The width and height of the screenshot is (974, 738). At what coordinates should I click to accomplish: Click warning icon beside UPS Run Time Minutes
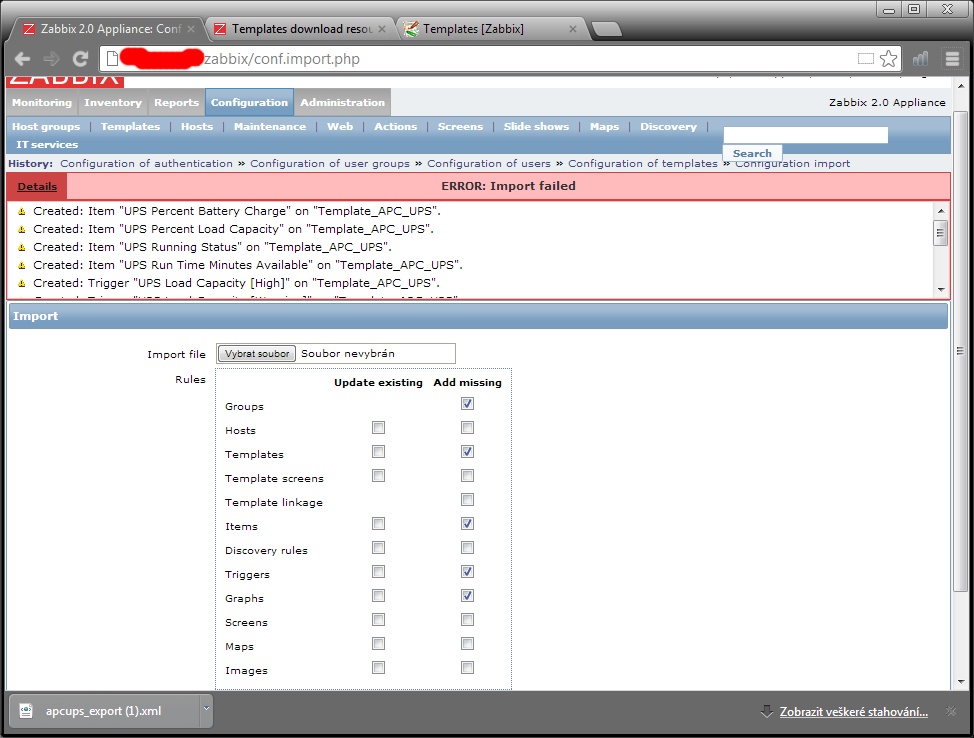click(x=22, y=265)
